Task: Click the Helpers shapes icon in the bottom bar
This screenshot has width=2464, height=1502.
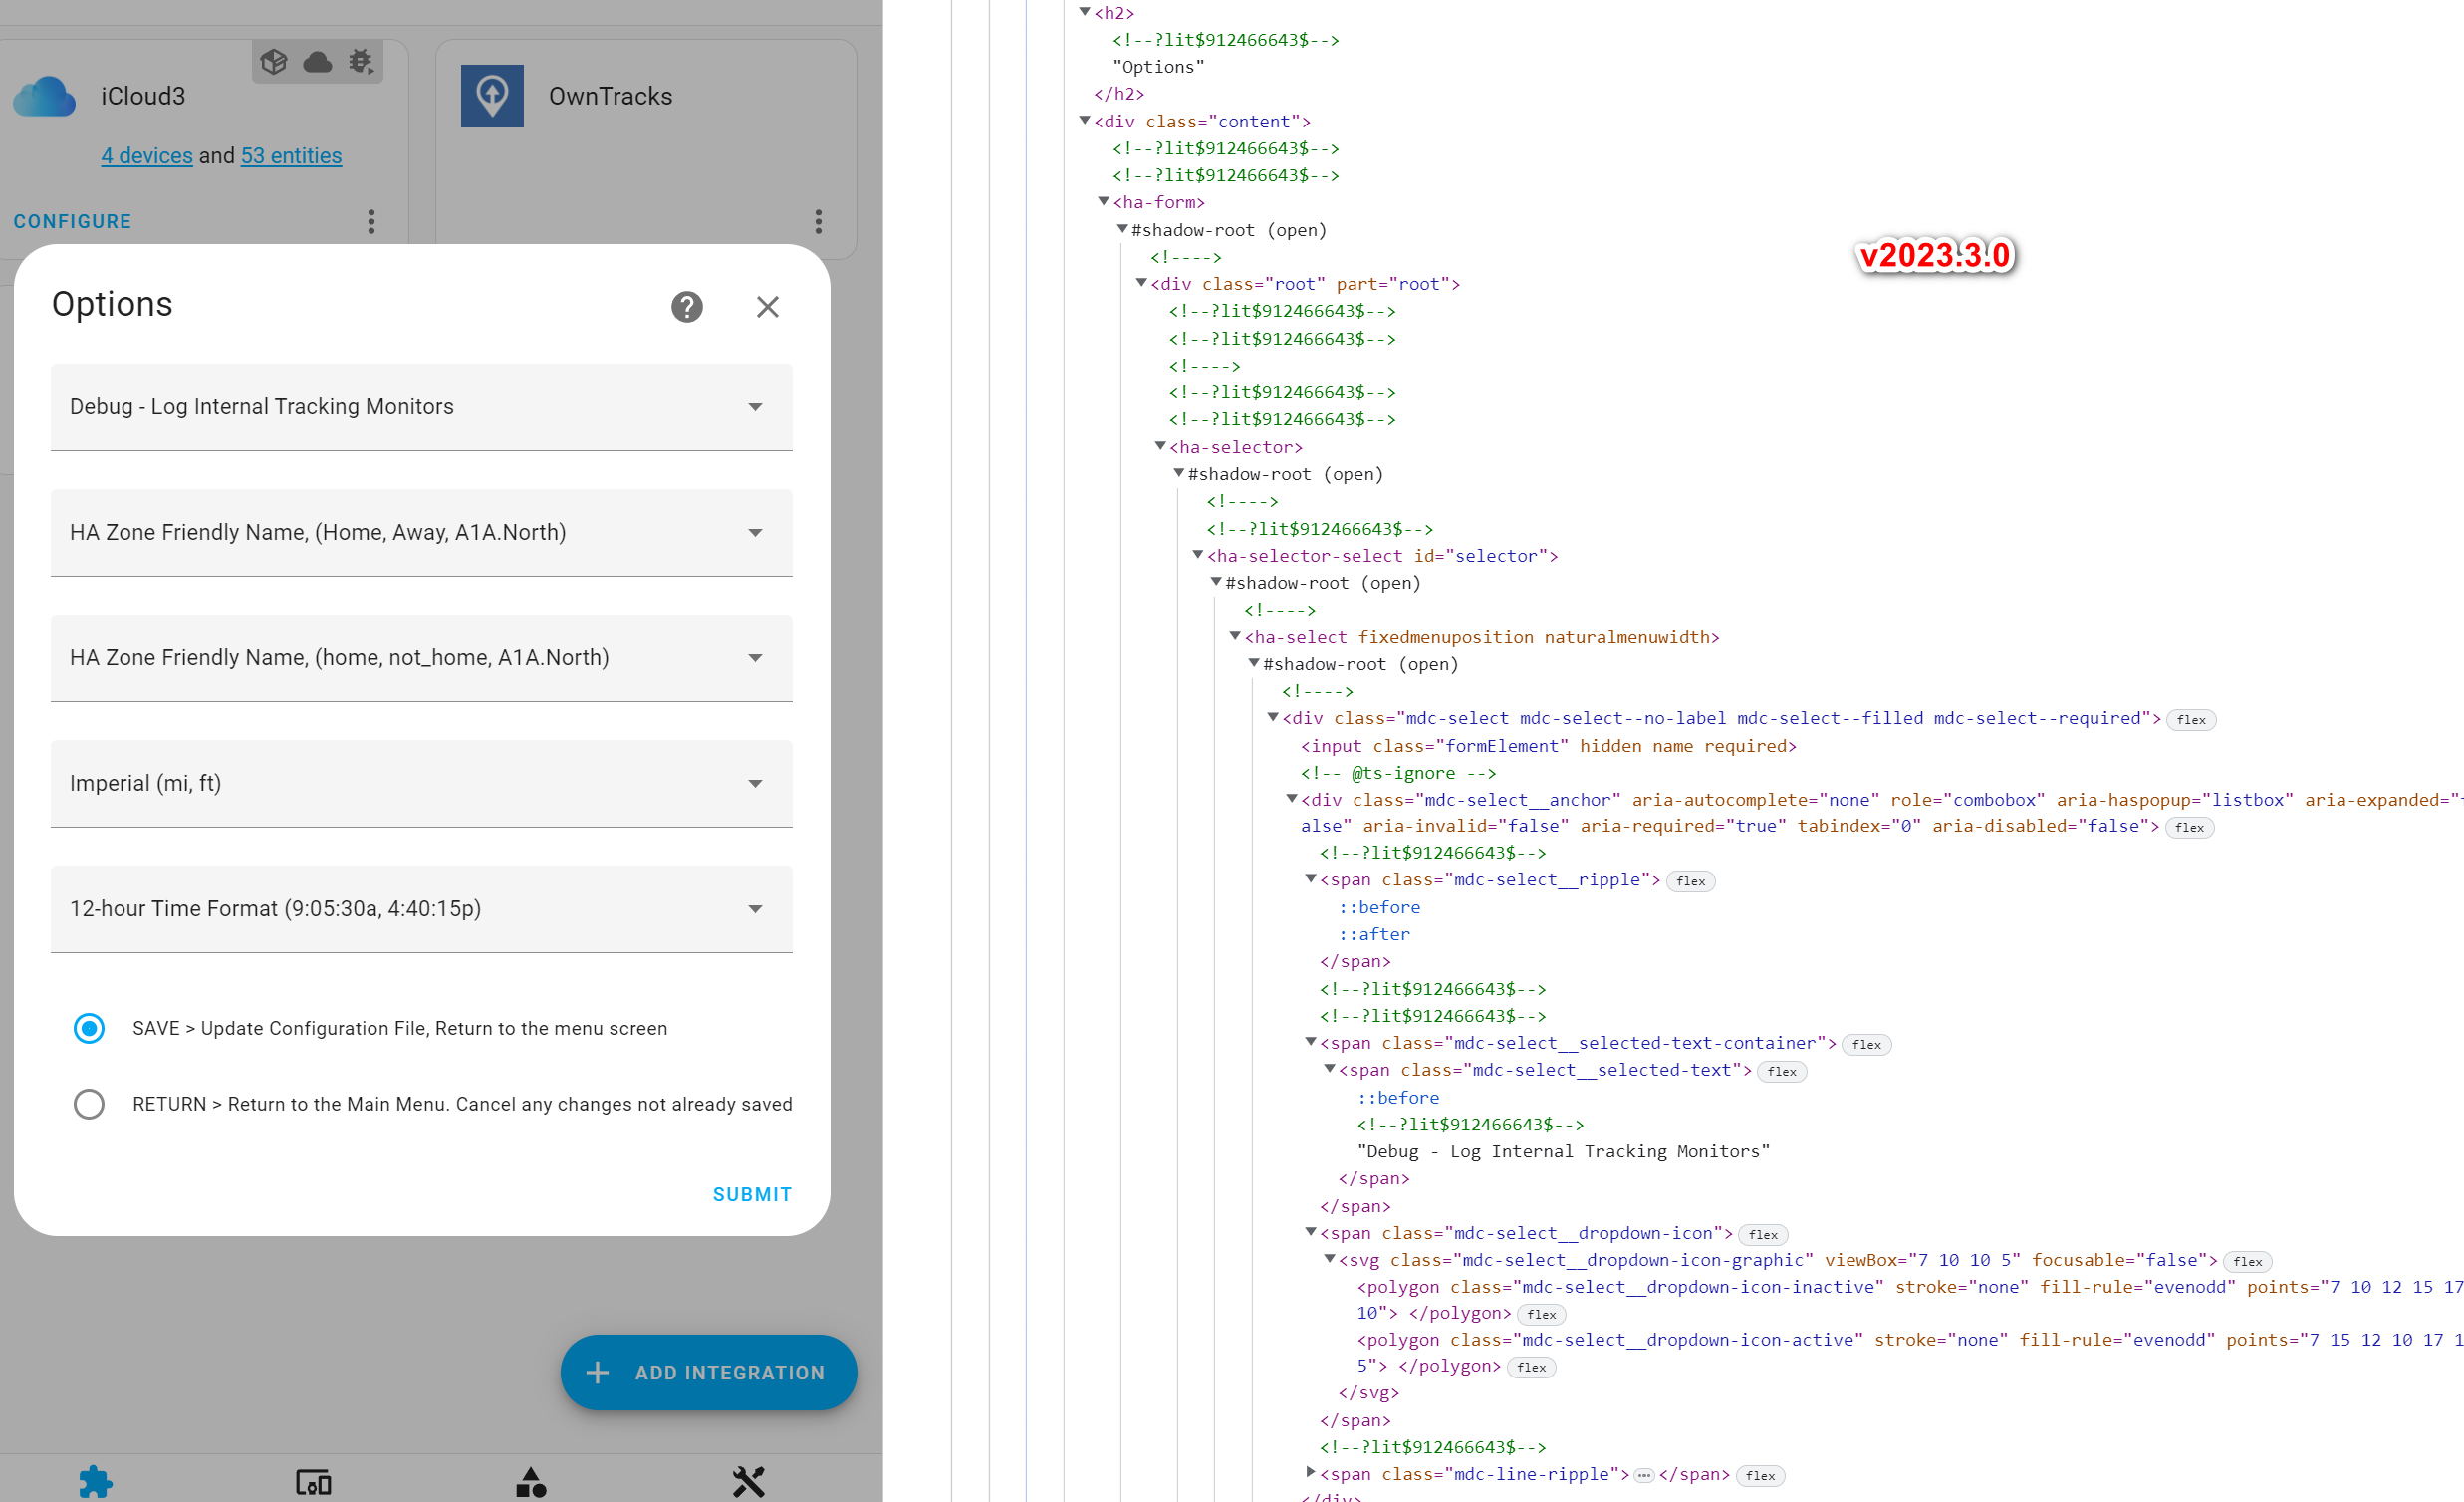Action: coord(530,1481)
